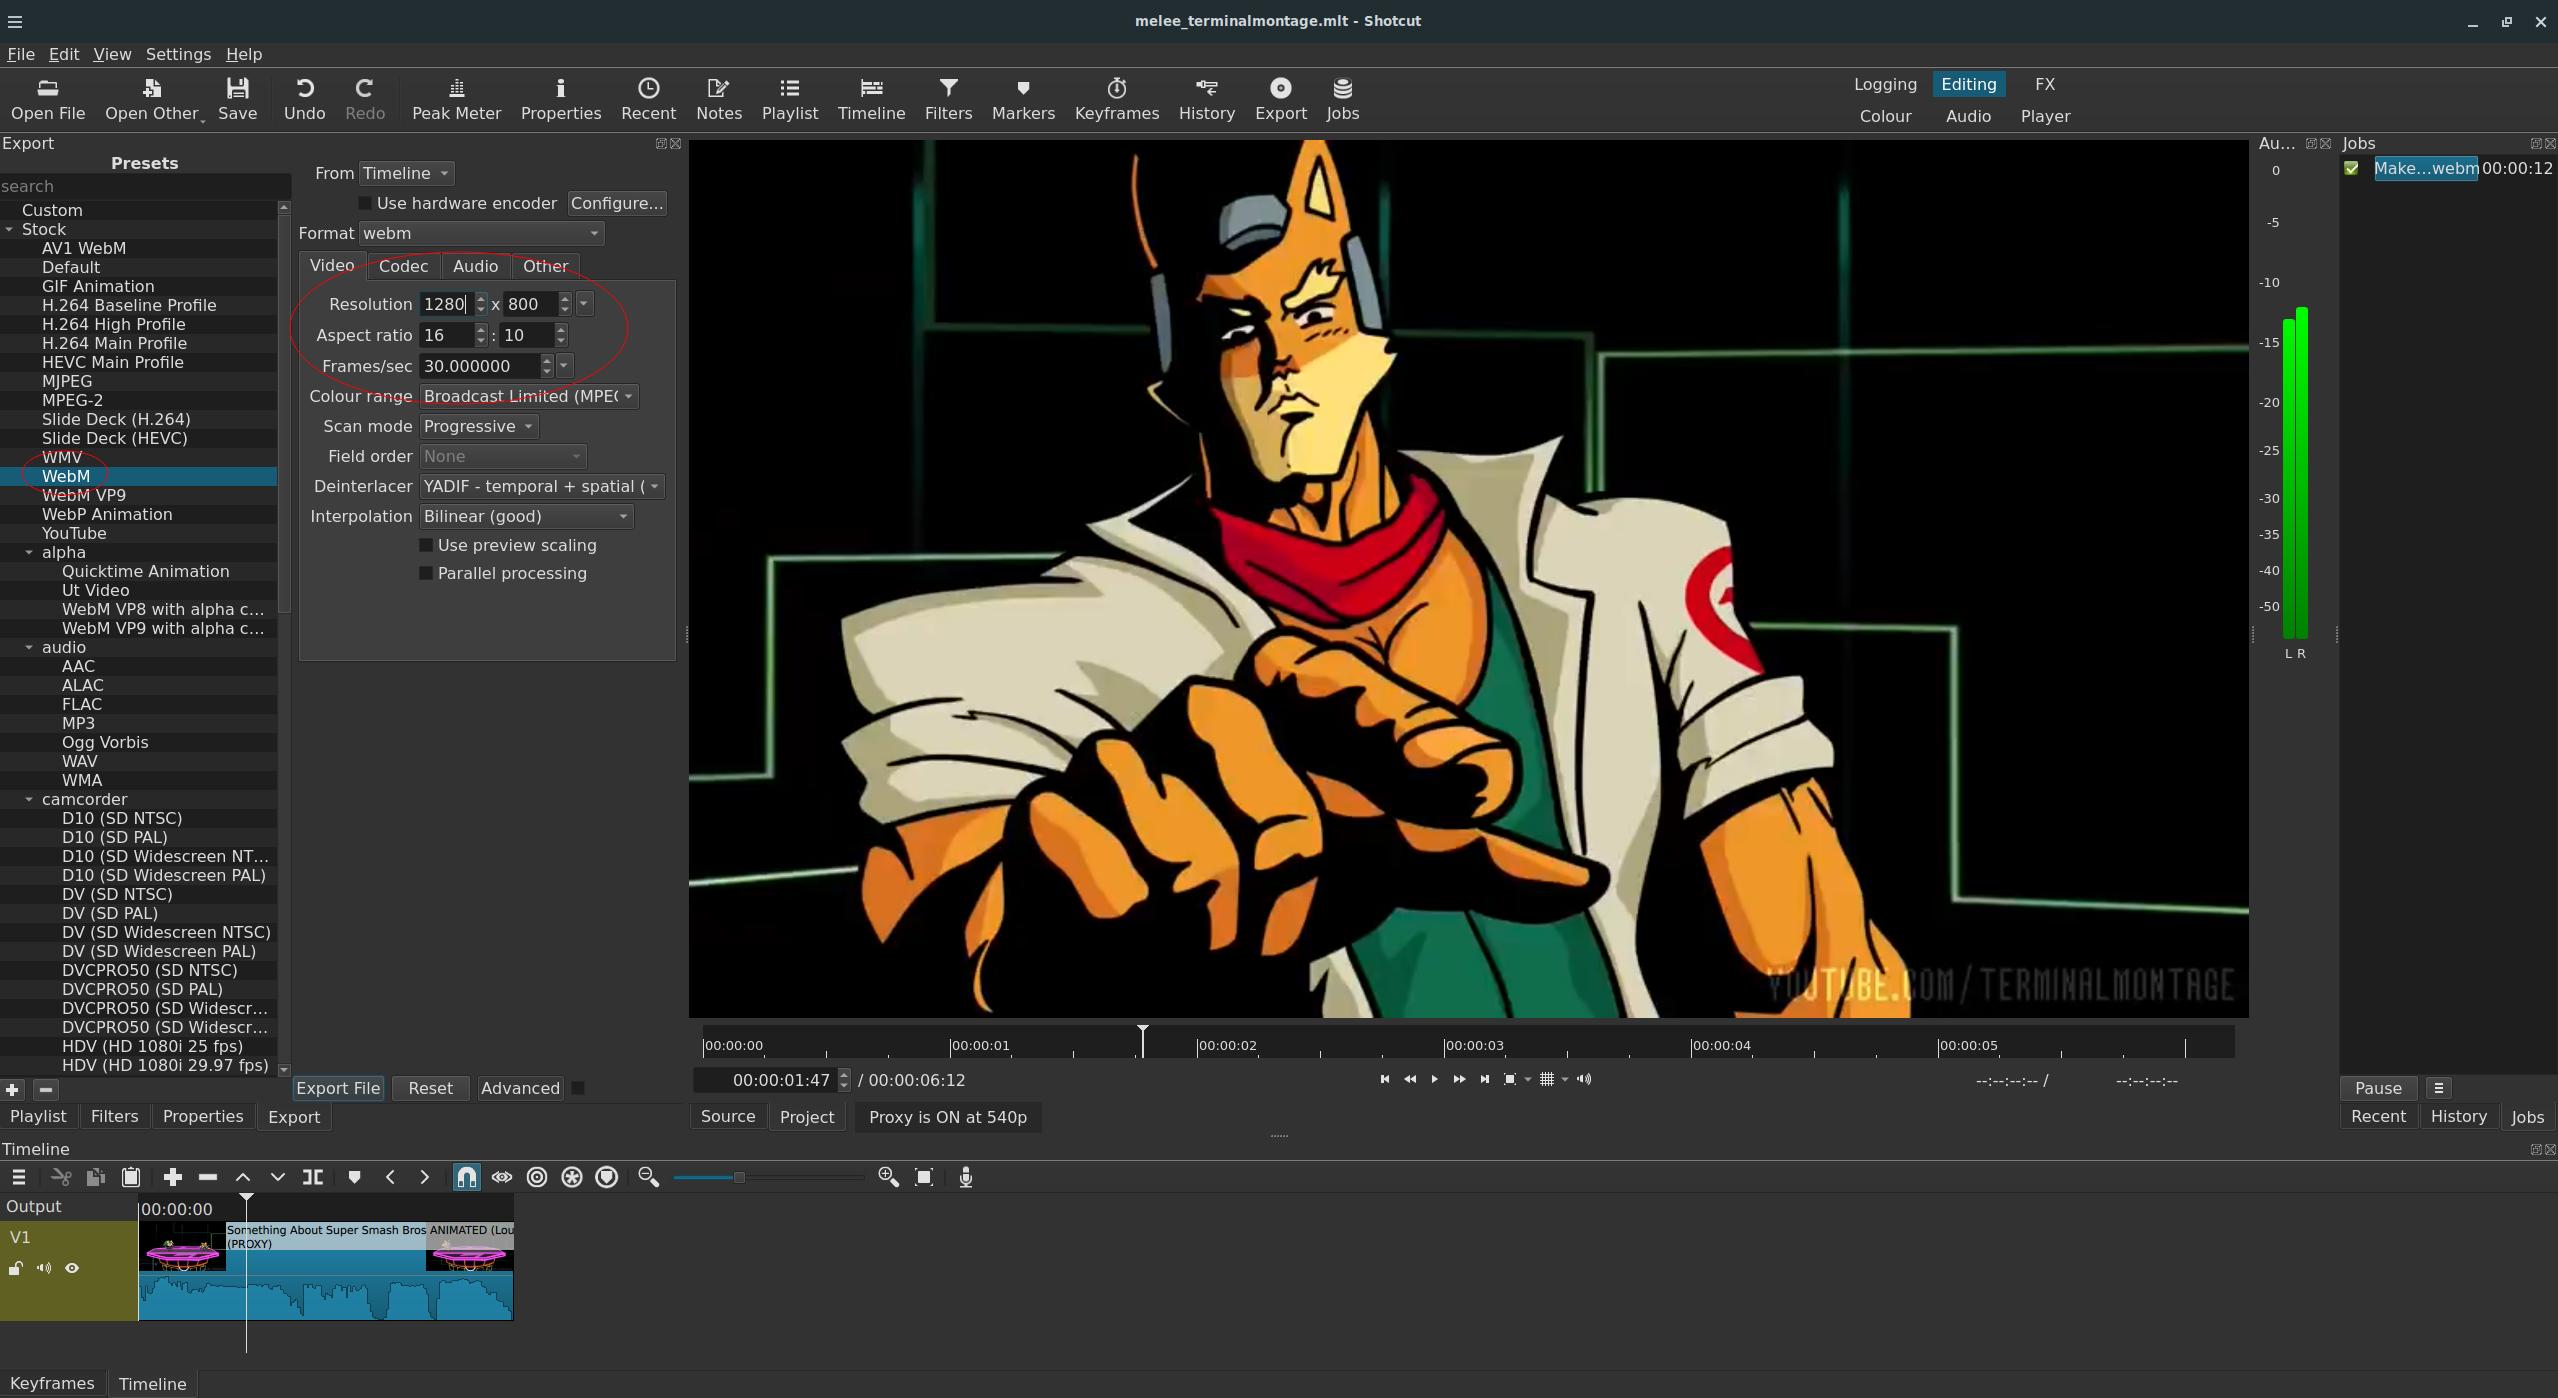This screenshot has width=2558, height=1398.
Task: Open the Export toolbar button
Action: (1280, 100)
